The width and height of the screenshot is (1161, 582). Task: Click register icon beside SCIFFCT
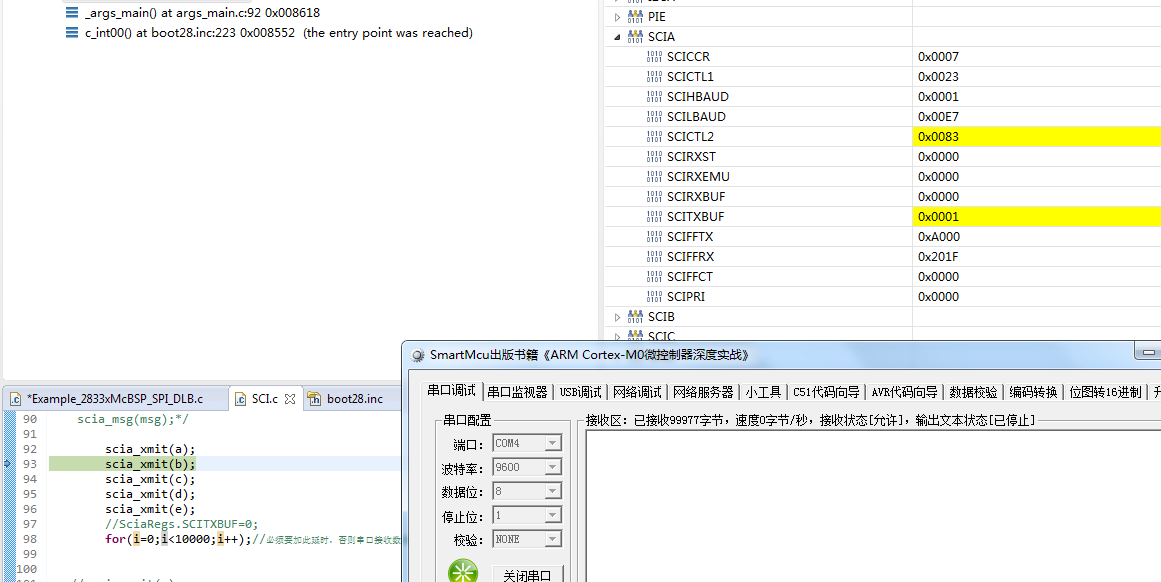(655, 276)
